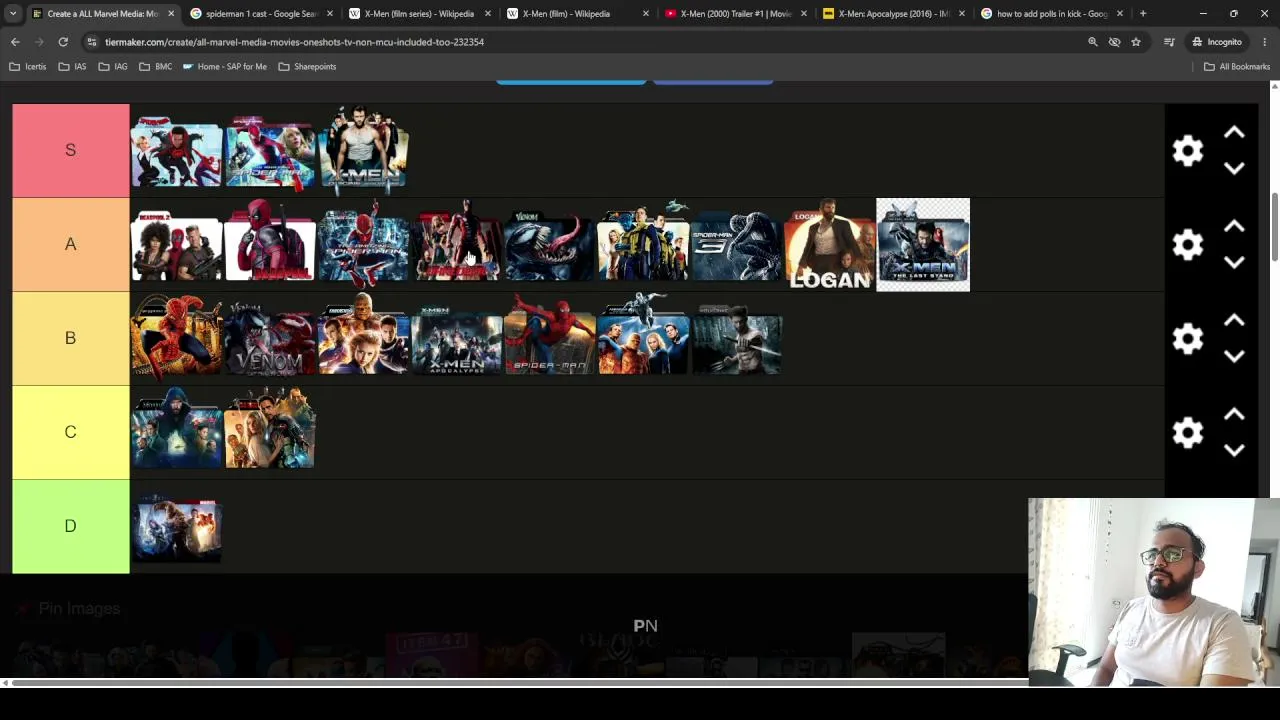Open the media controls icon in the toolbar
Screen dimensions: 1280x720
click(x=1169, y=42)
